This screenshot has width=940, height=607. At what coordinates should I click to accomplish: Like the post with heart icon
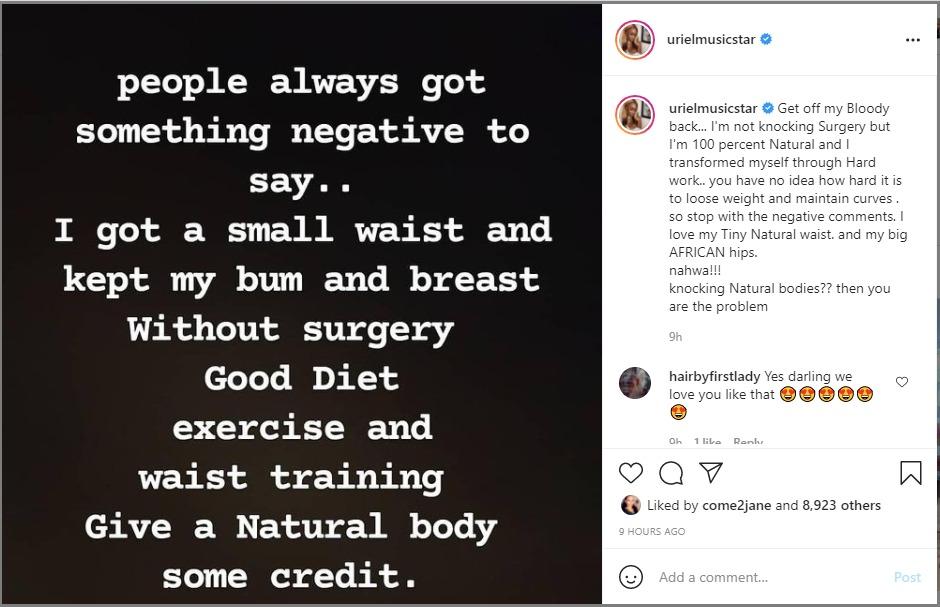[631, 473]
